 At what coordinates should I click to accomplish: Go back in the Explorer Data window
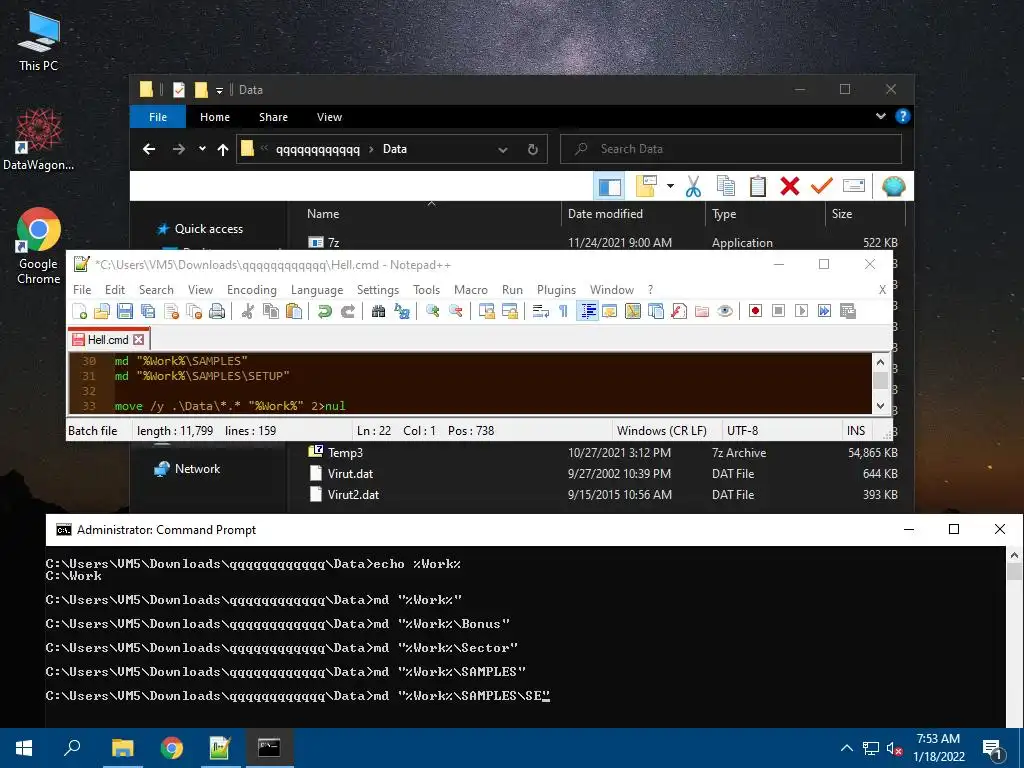coord(149,150)
